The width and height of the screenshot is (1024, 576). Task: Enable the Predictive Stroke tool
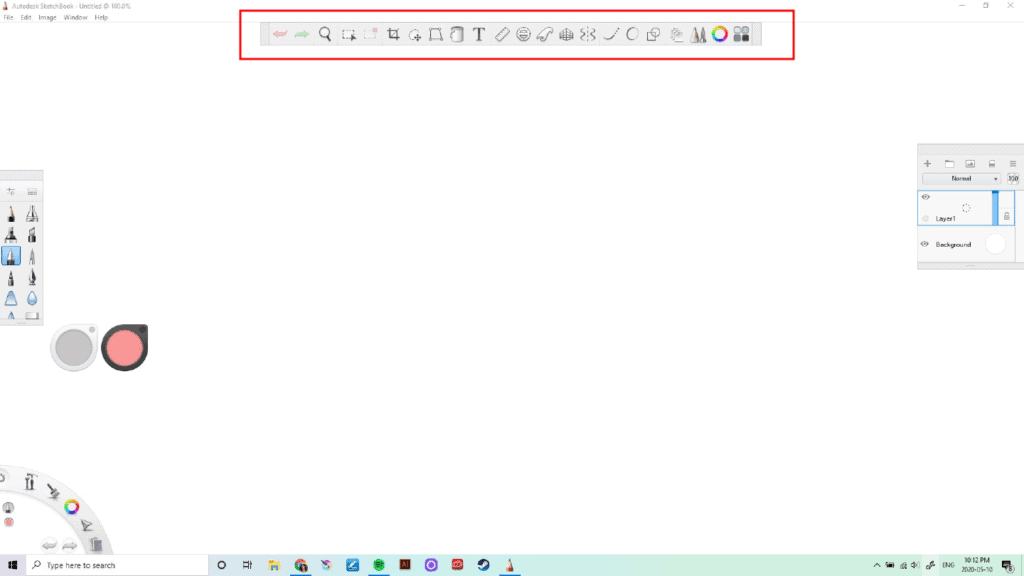pyautogui.click(x=632, y=34)
